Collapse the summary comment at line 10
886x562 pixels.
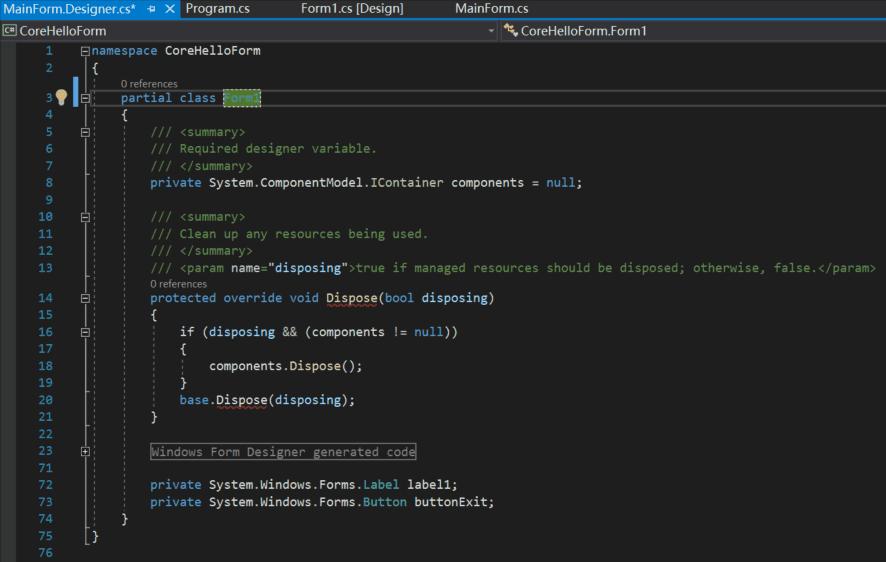[85, 217]
